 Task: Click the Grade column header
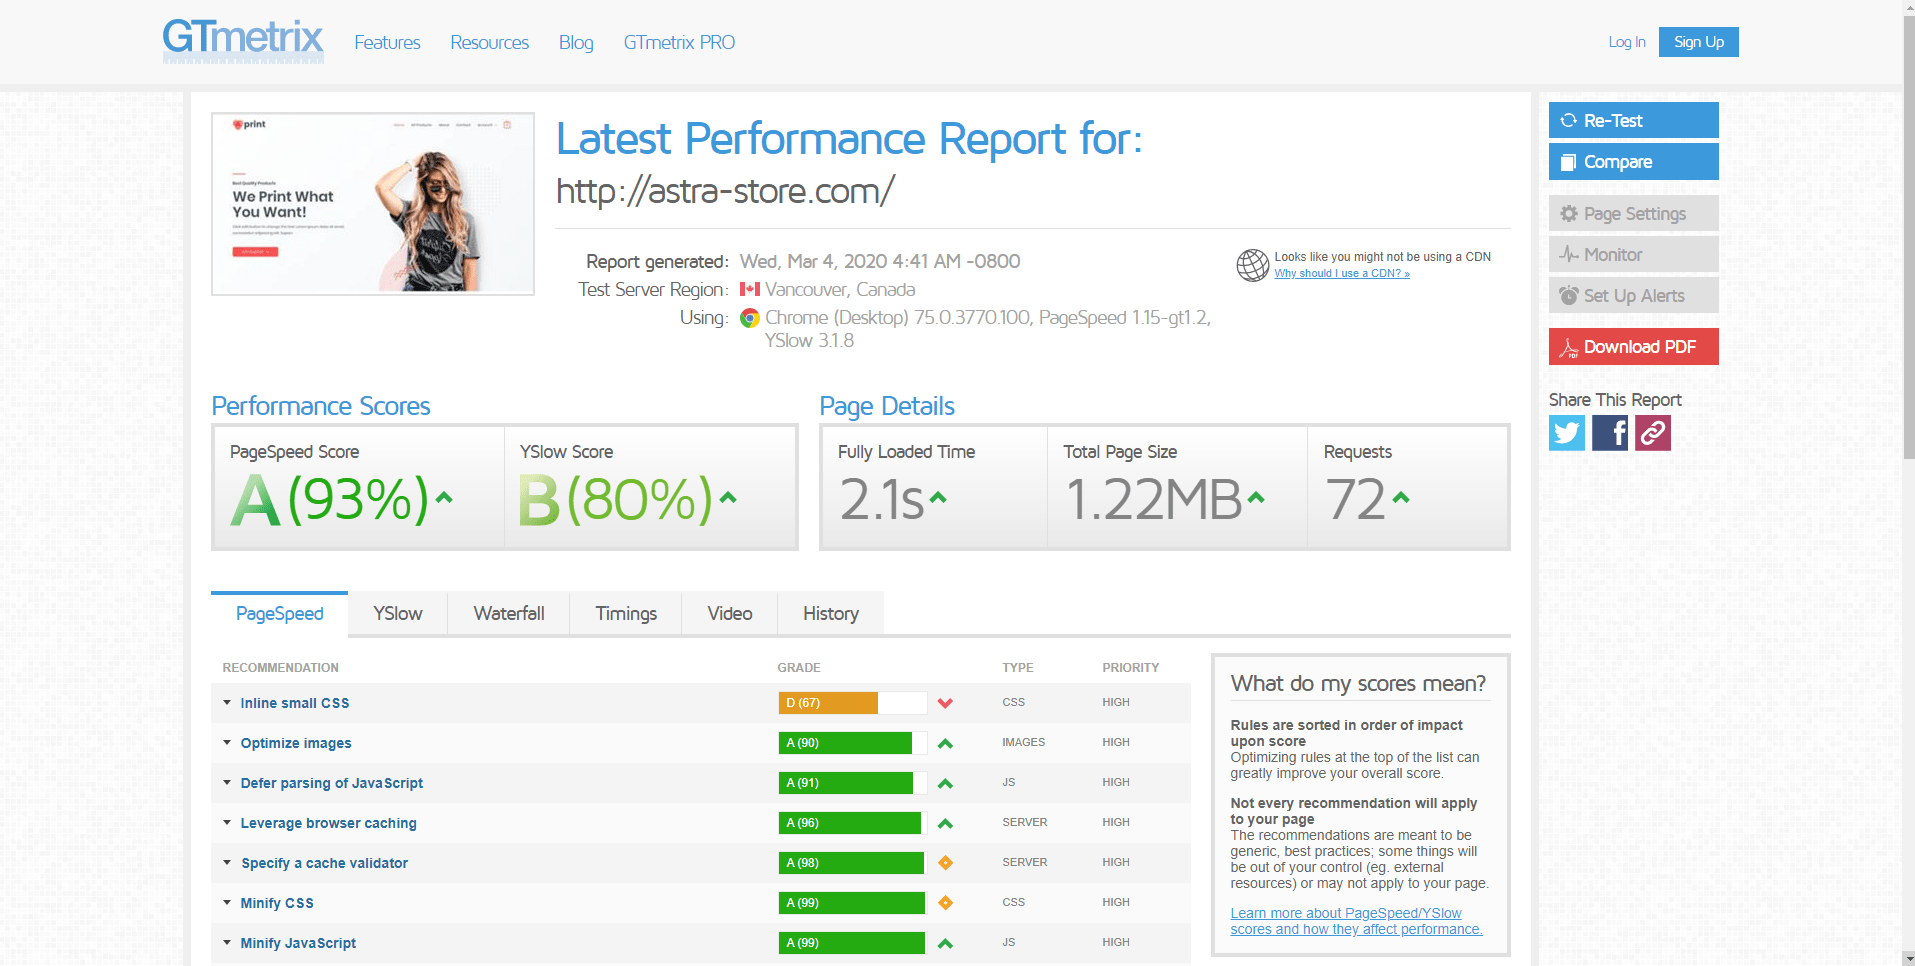[799, 667]
